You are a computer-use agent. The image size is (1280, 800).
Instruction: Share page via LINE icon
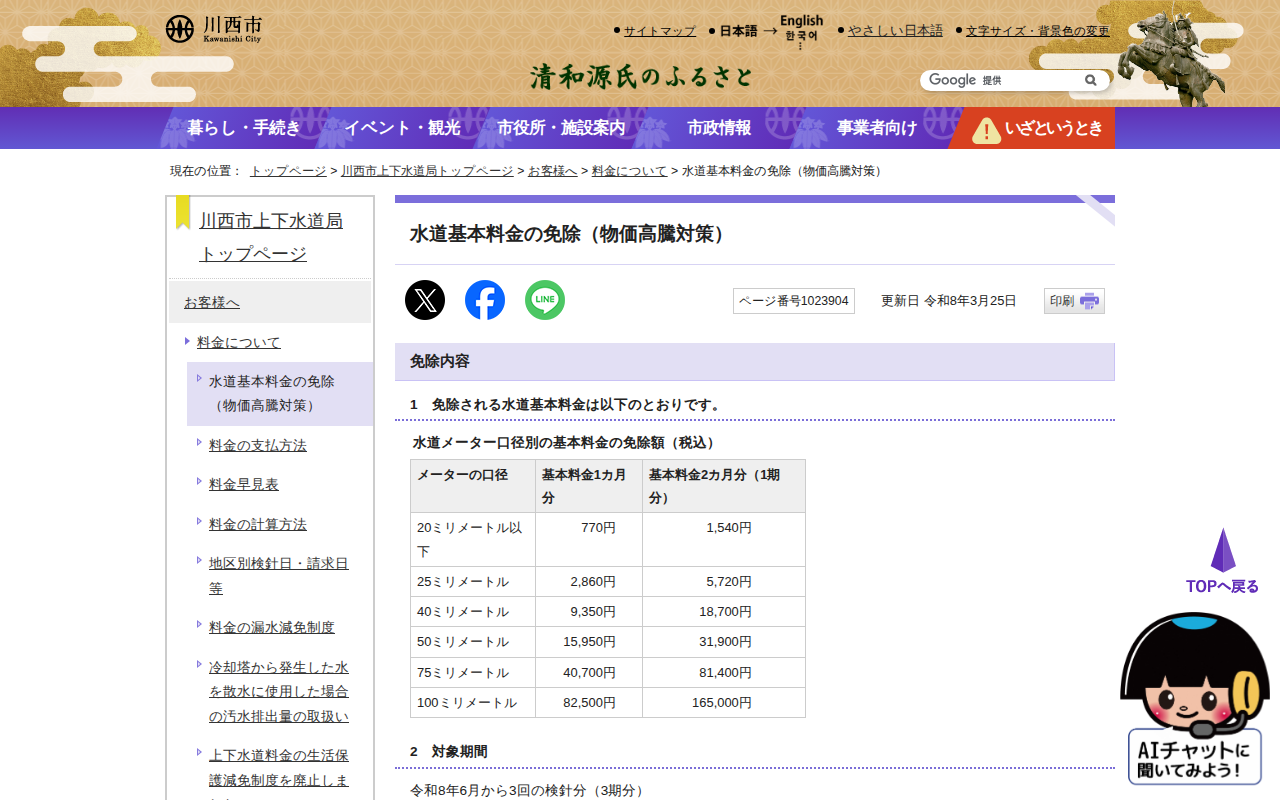point(545,300)
